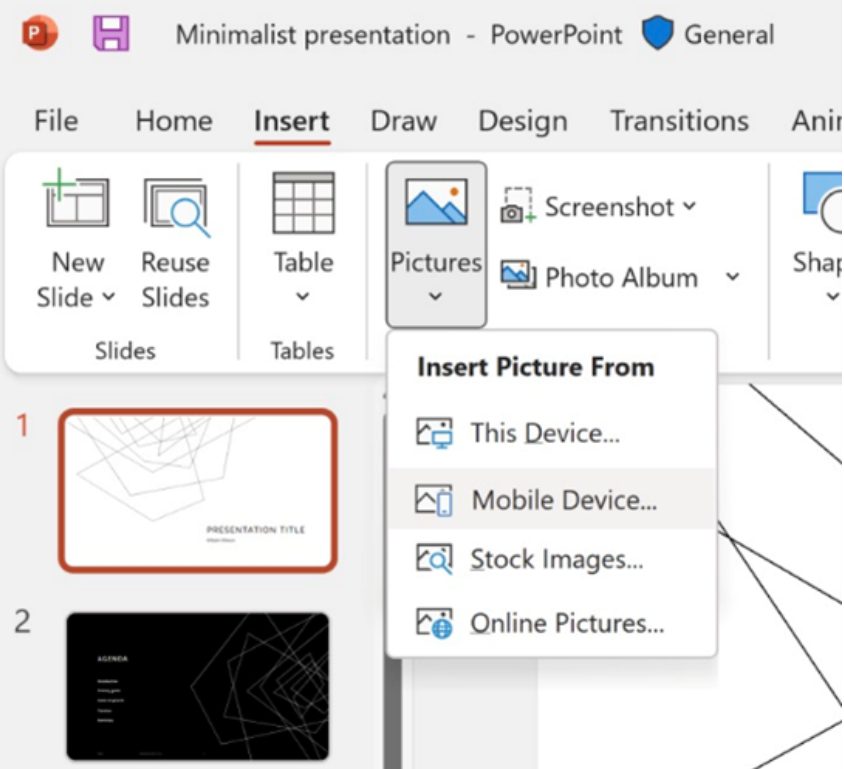Expand the Screenshot dropdown
Viewport: 844px width, 769px height.
click(688, 207)
